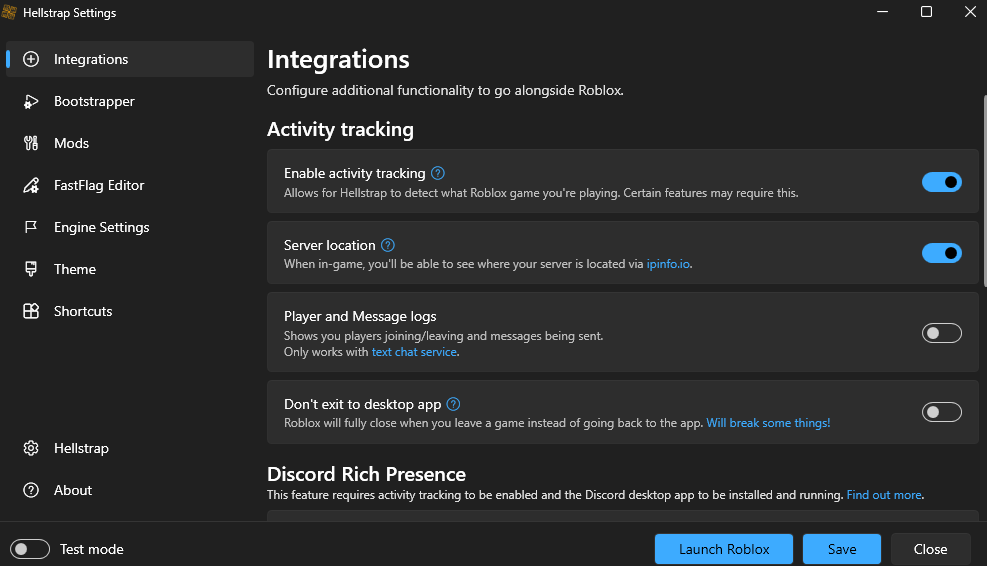The width and height of the screenshot is (987, 566).
Task: Minimize the Hellstrap Settings window
Action: pos(883,12)
